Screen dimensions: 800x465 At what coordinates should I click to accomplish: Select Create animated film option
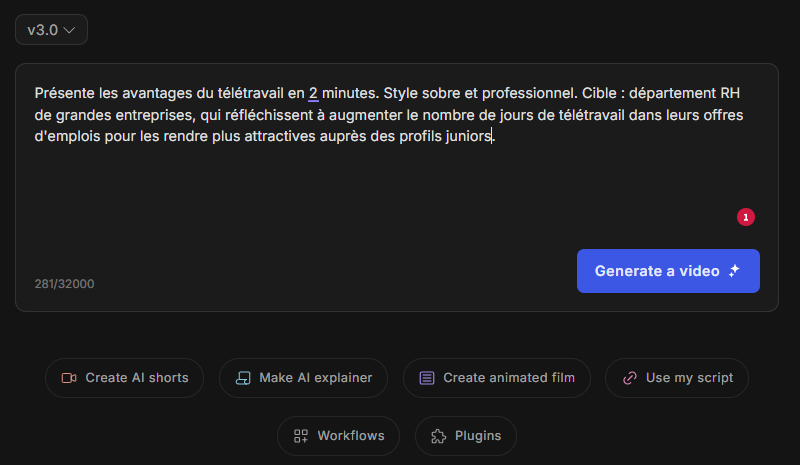pos(496,378)
